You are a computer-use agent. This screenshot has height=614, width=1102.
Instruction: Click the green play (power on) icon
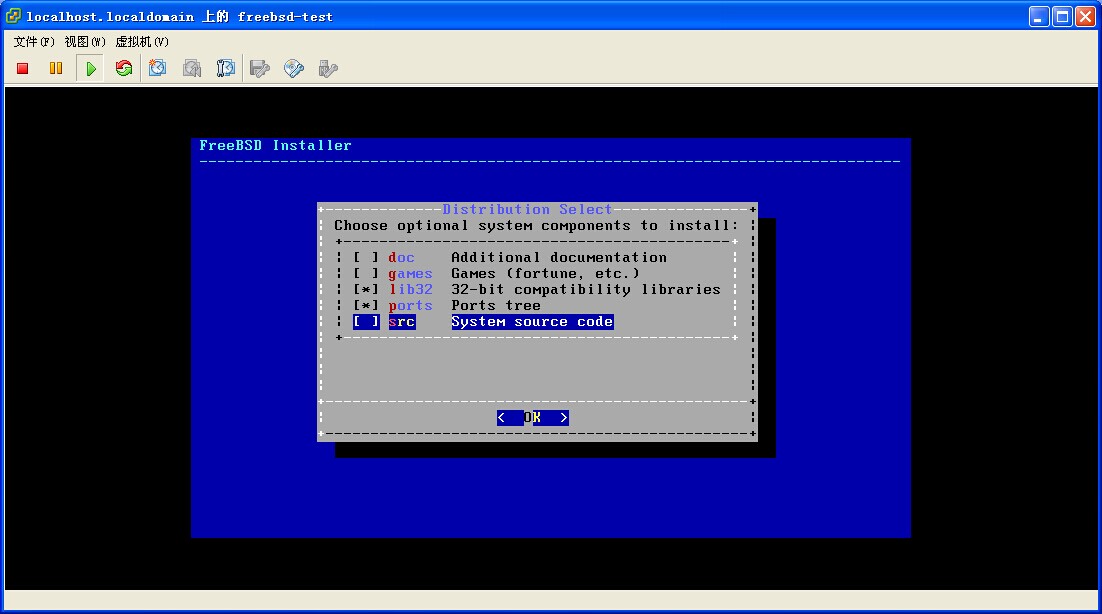coord(91,69)
